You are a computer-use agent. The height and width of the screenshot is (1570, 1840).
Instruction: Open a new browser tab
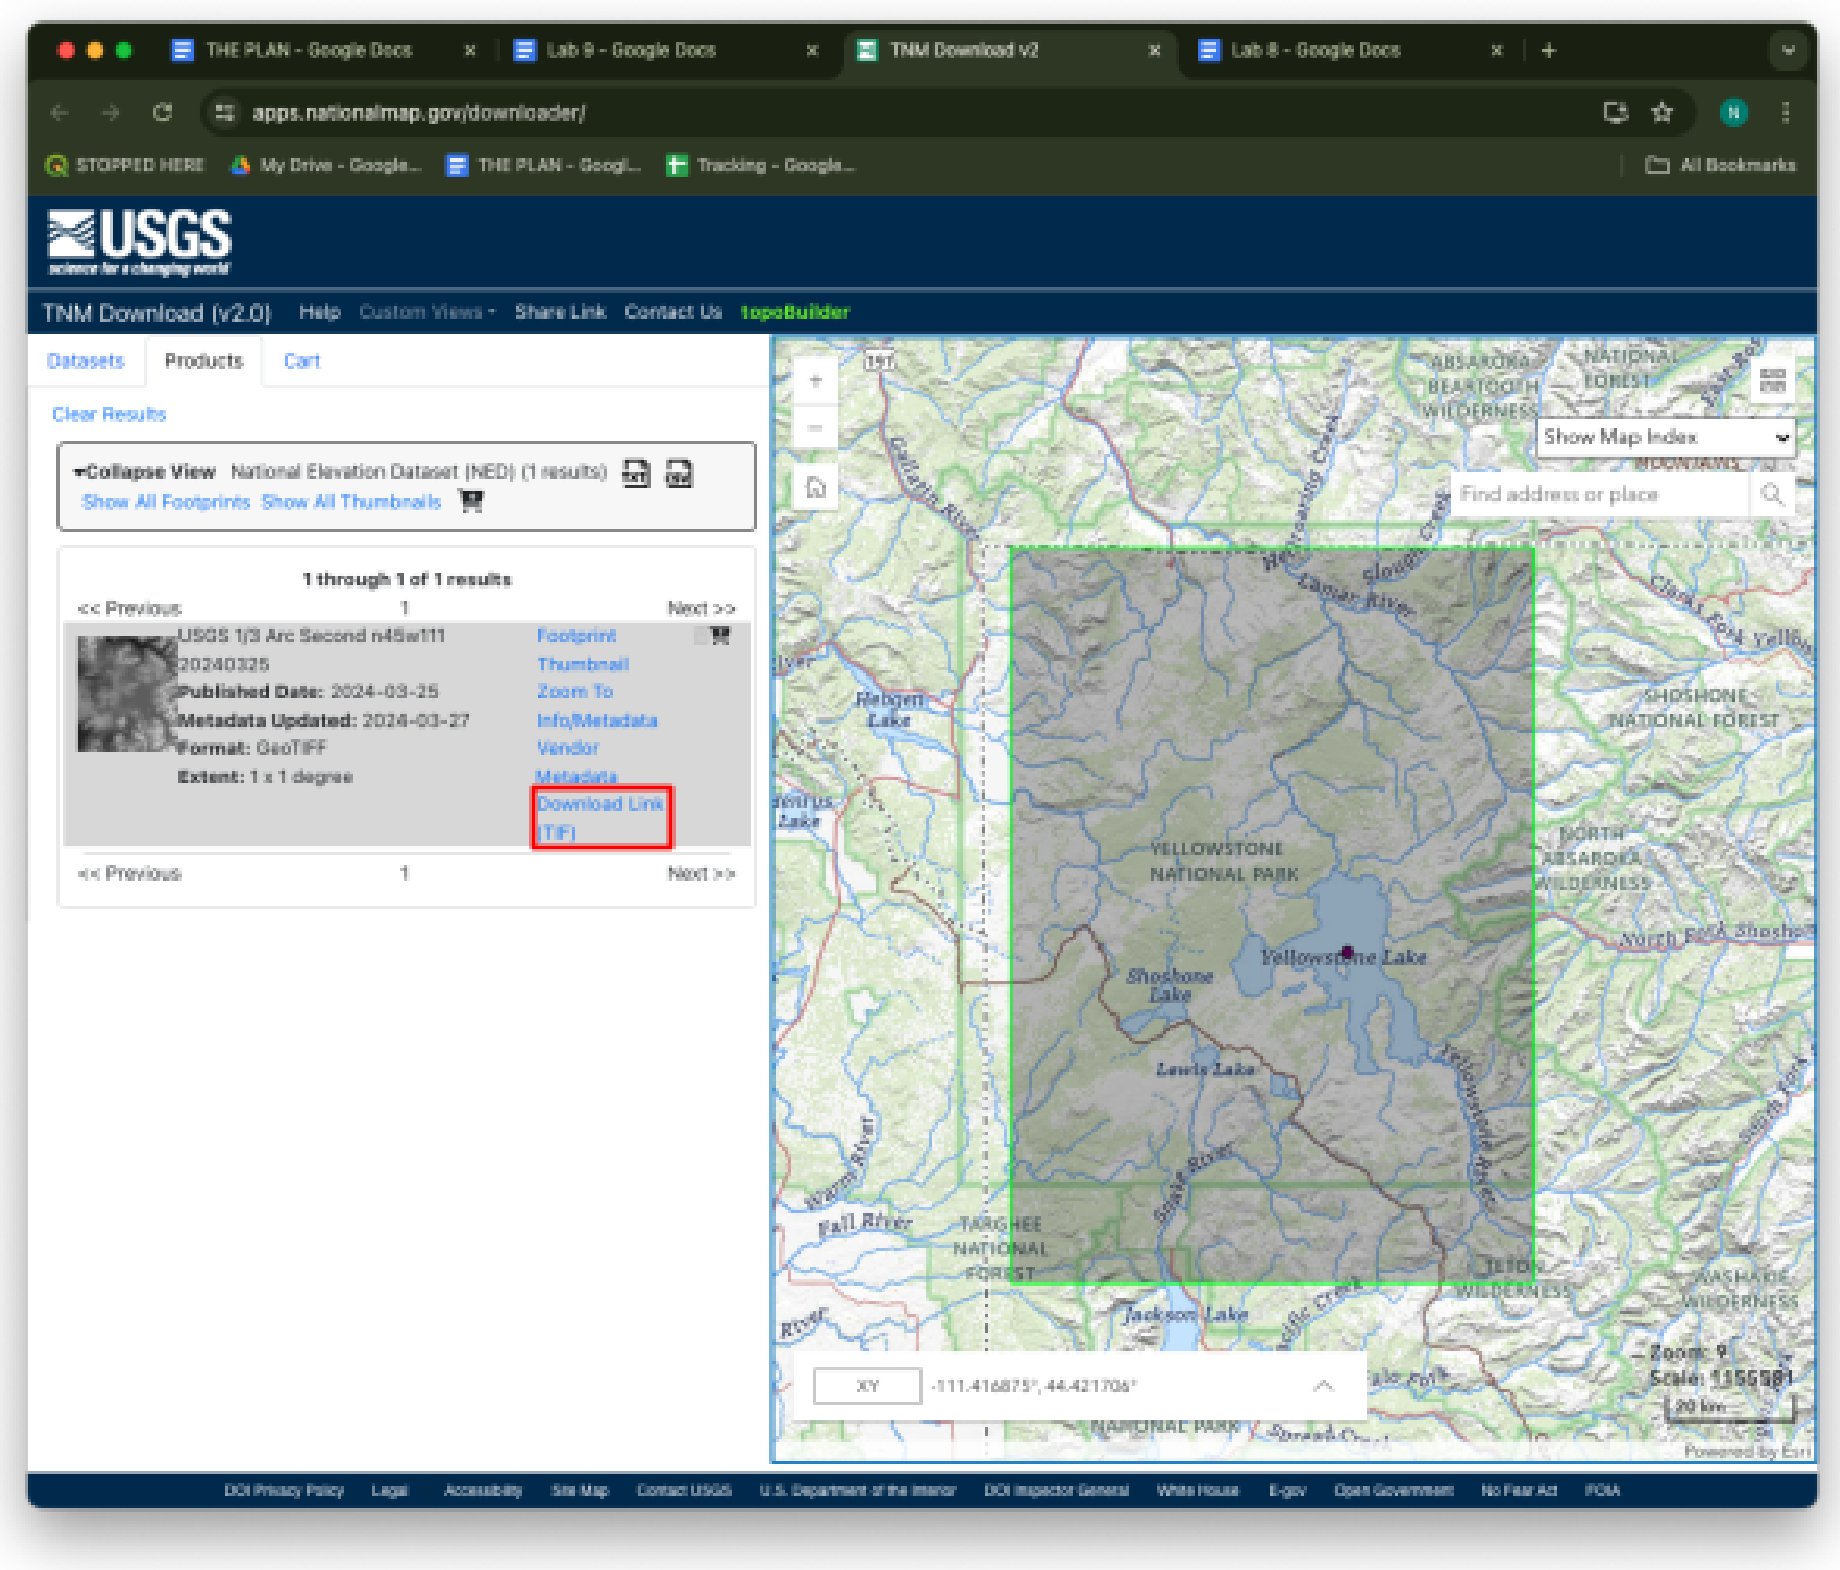tap(1549, 50)
